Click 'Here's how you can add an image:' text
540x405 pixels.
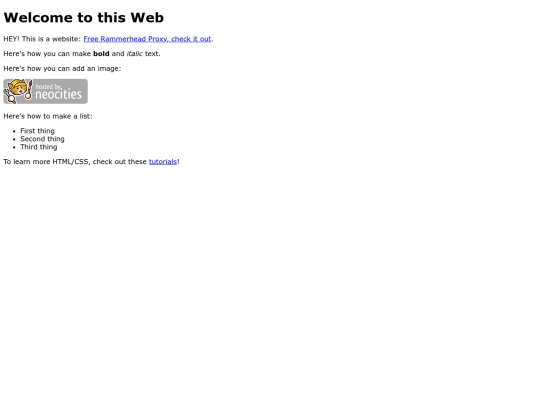62,69
